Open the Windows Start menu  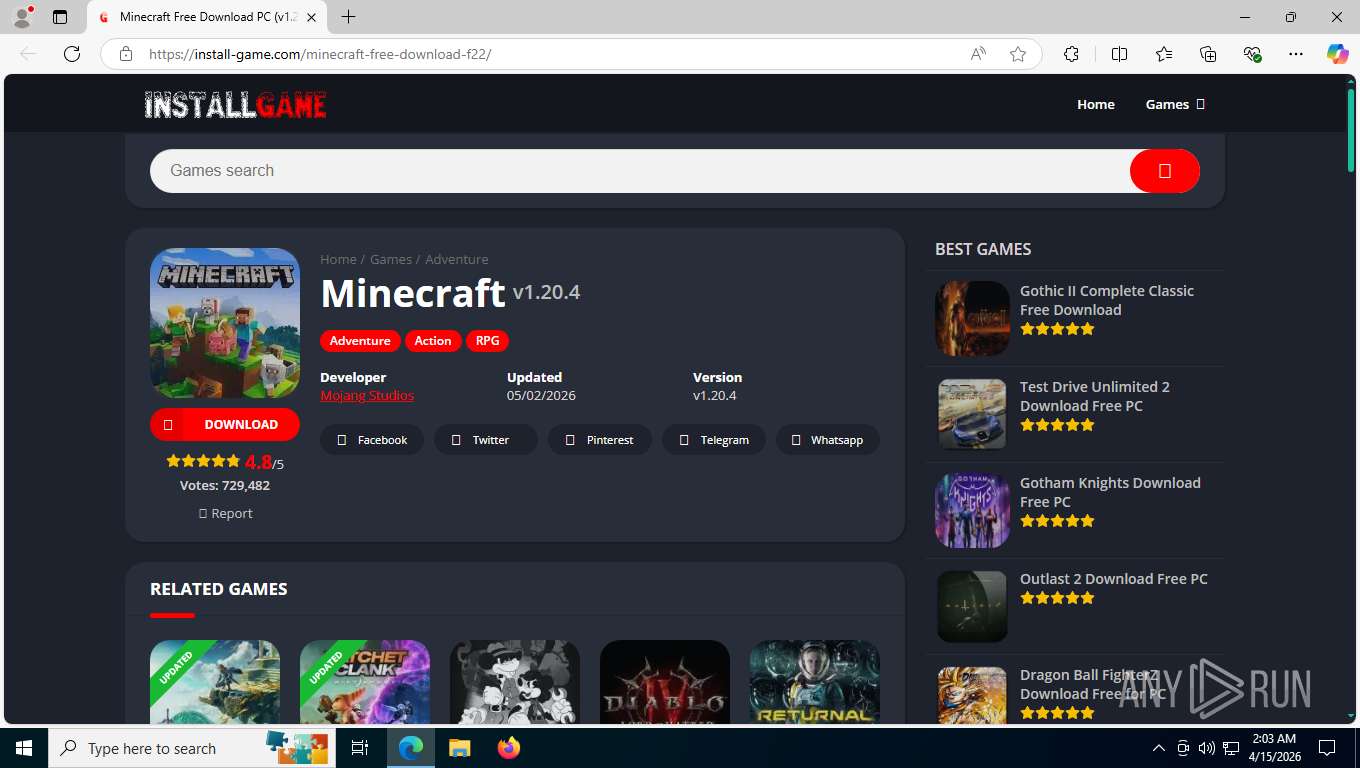(x=24, y=748)
